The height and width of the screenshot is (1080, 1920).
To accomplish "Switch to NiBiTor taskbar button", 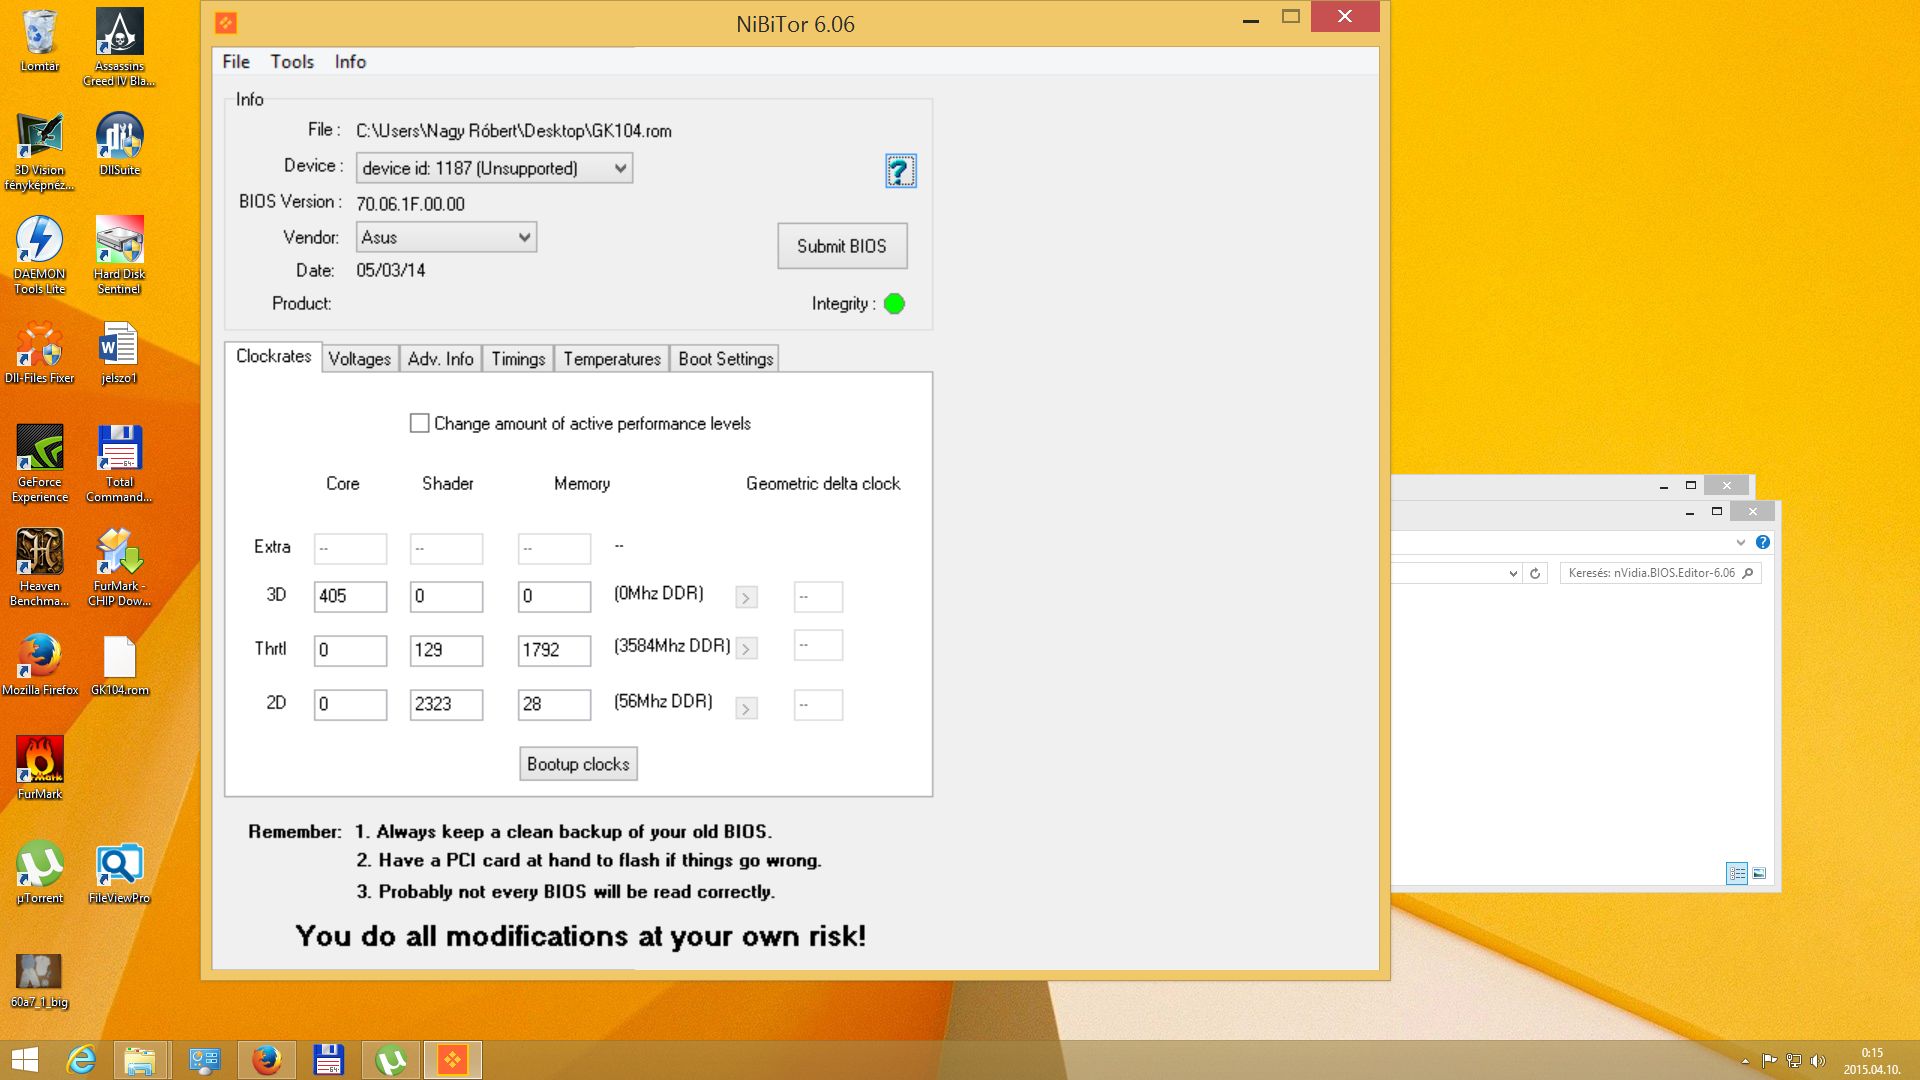I will (452, 1060).
